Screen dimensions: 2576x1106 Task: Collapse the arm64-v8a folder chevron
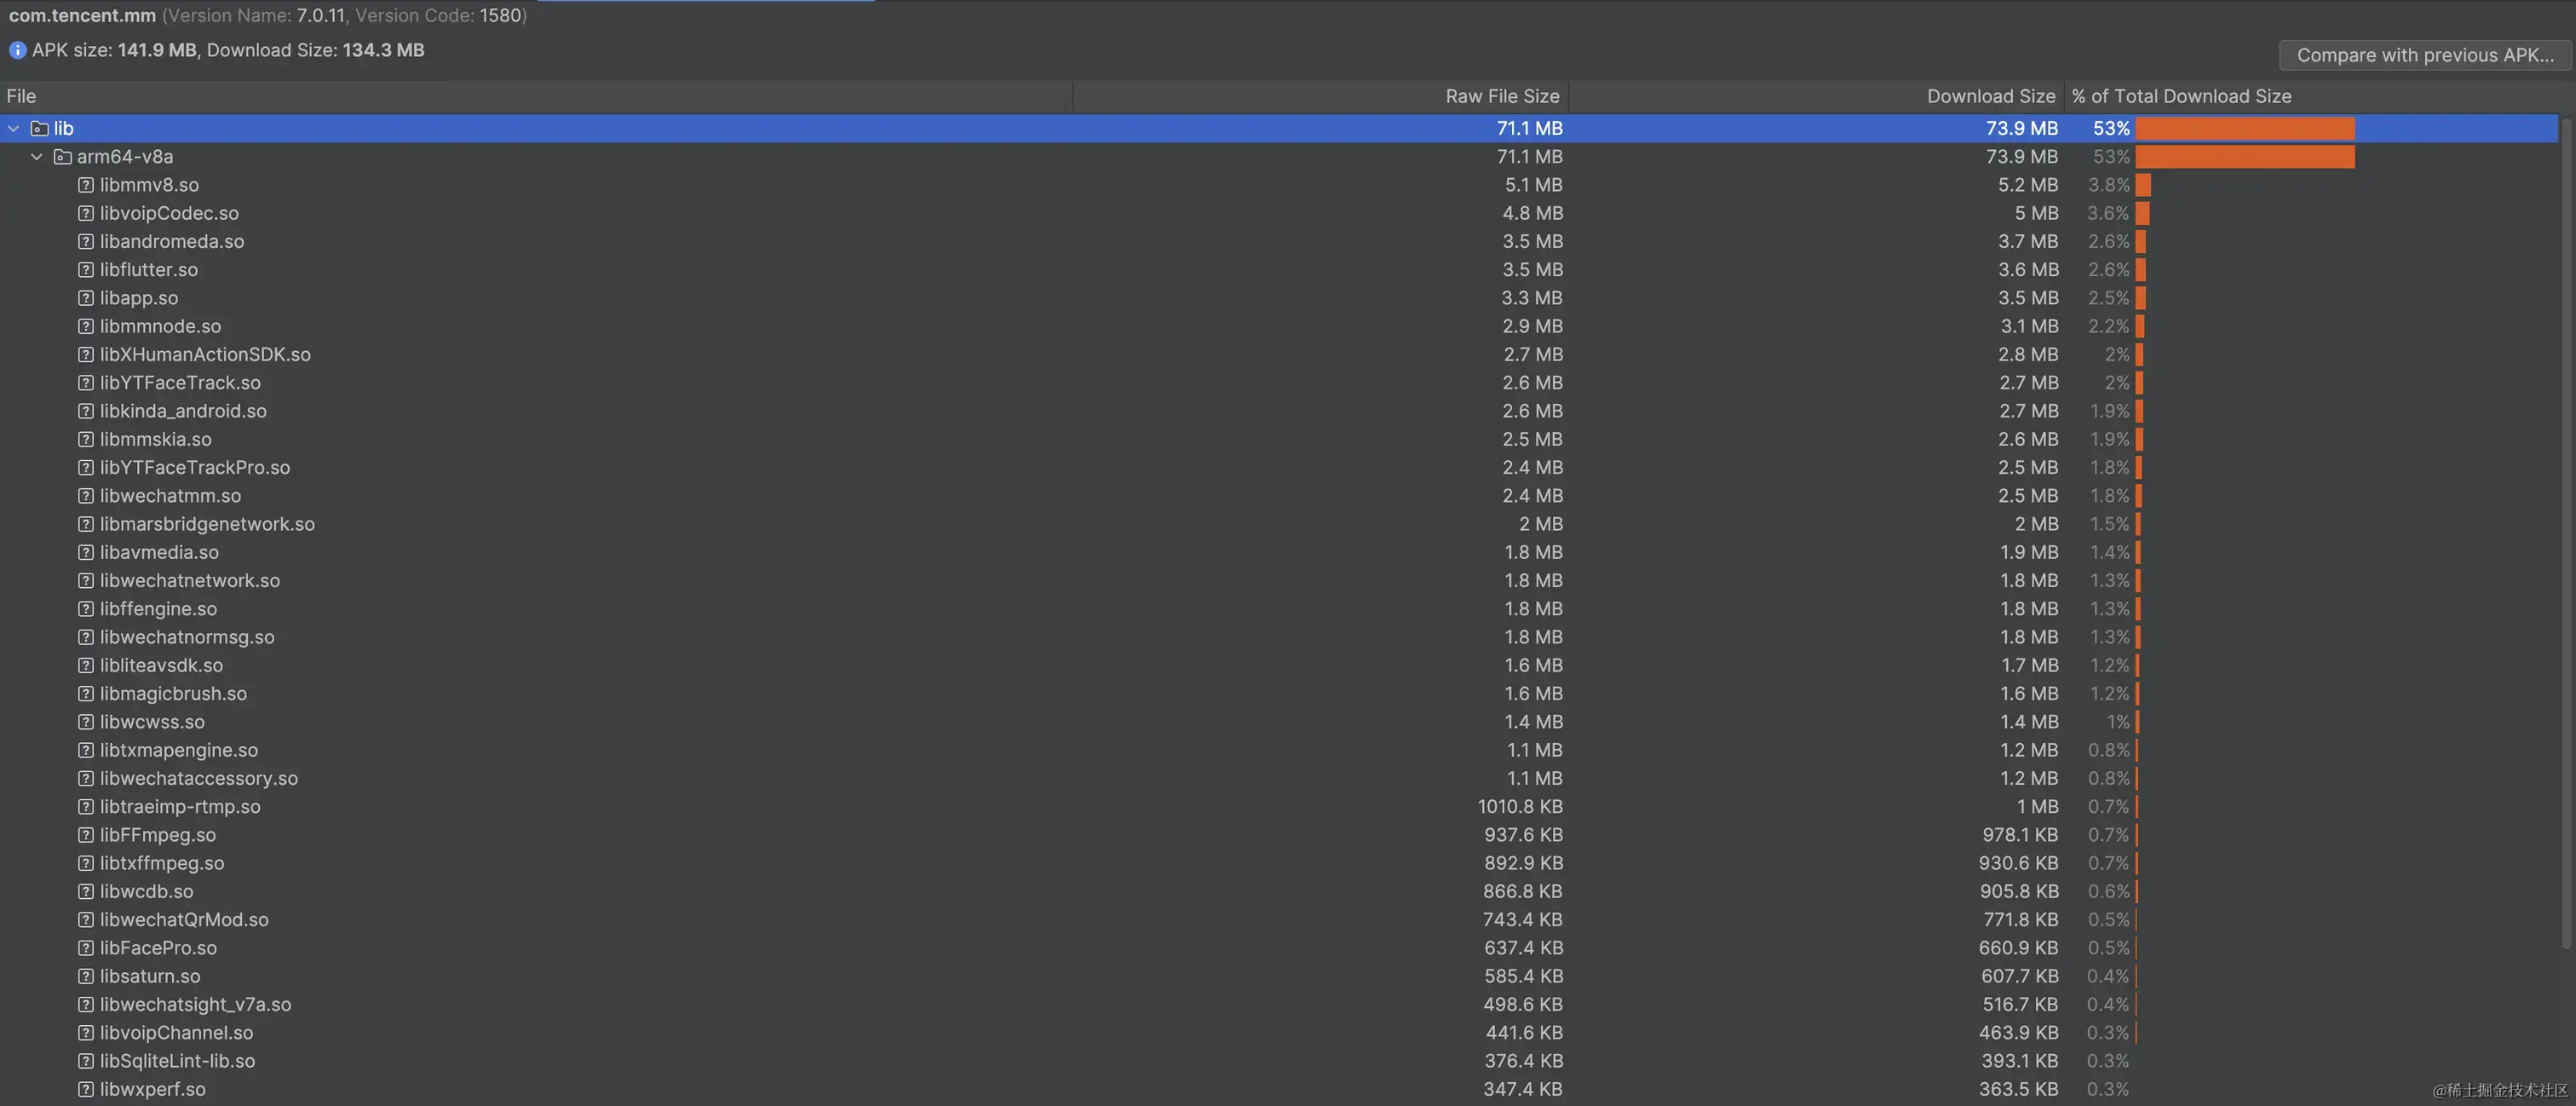37,157
